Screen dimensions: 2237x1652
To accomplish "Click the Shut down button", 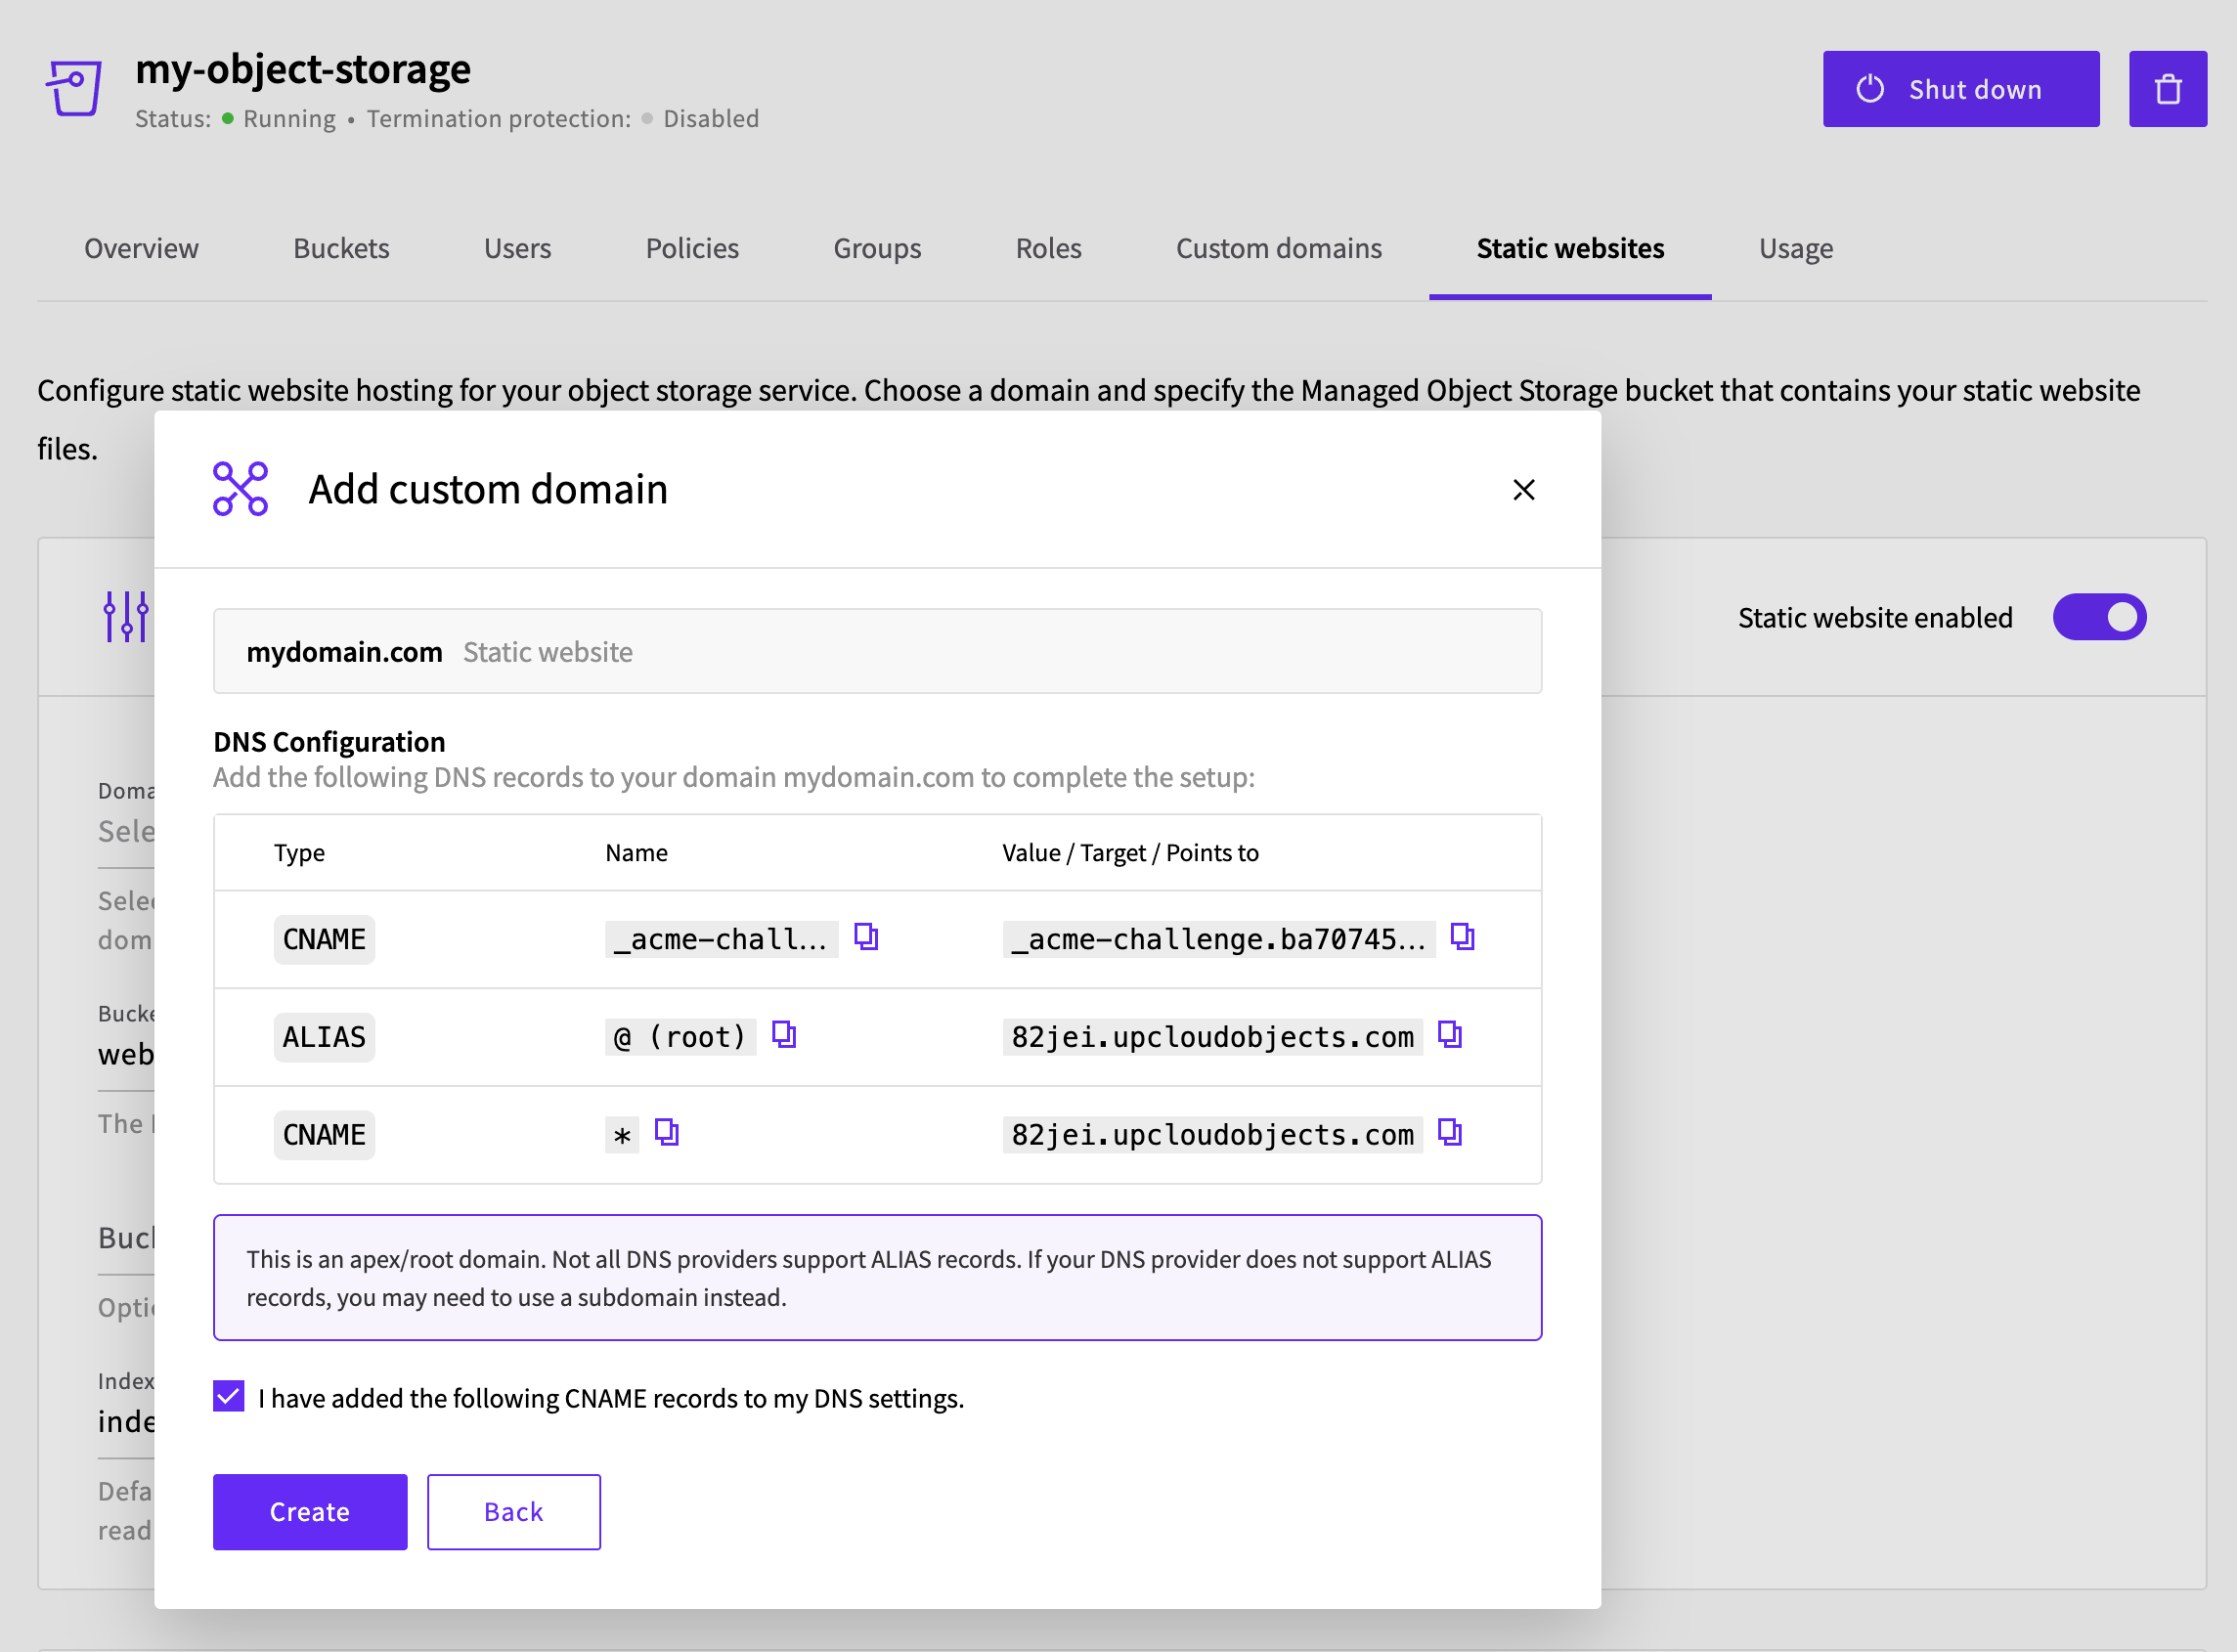I will point(1960,89).
